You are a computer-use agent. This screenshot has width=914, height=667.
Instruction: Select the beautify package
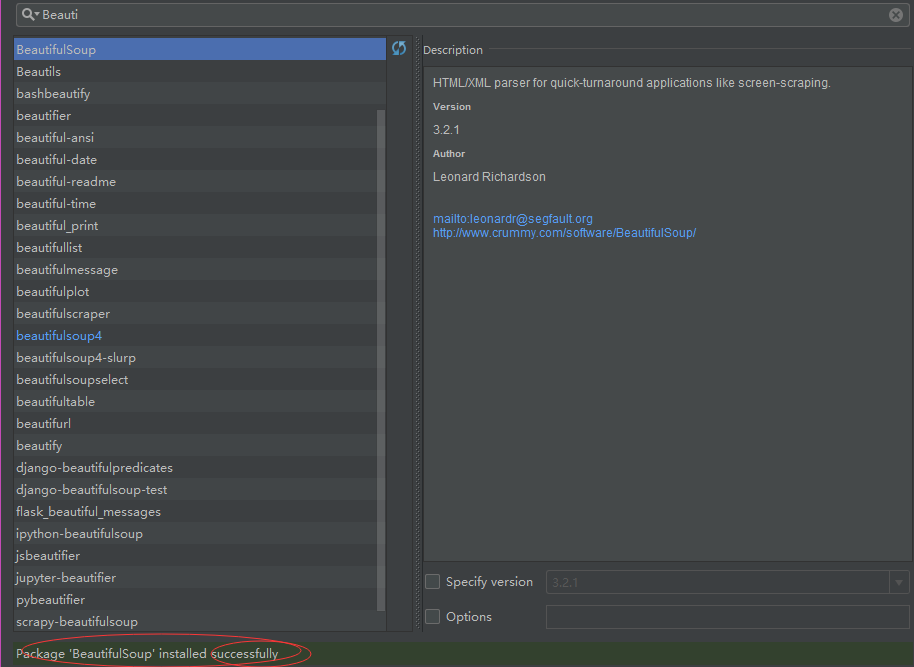pos(196,445)
